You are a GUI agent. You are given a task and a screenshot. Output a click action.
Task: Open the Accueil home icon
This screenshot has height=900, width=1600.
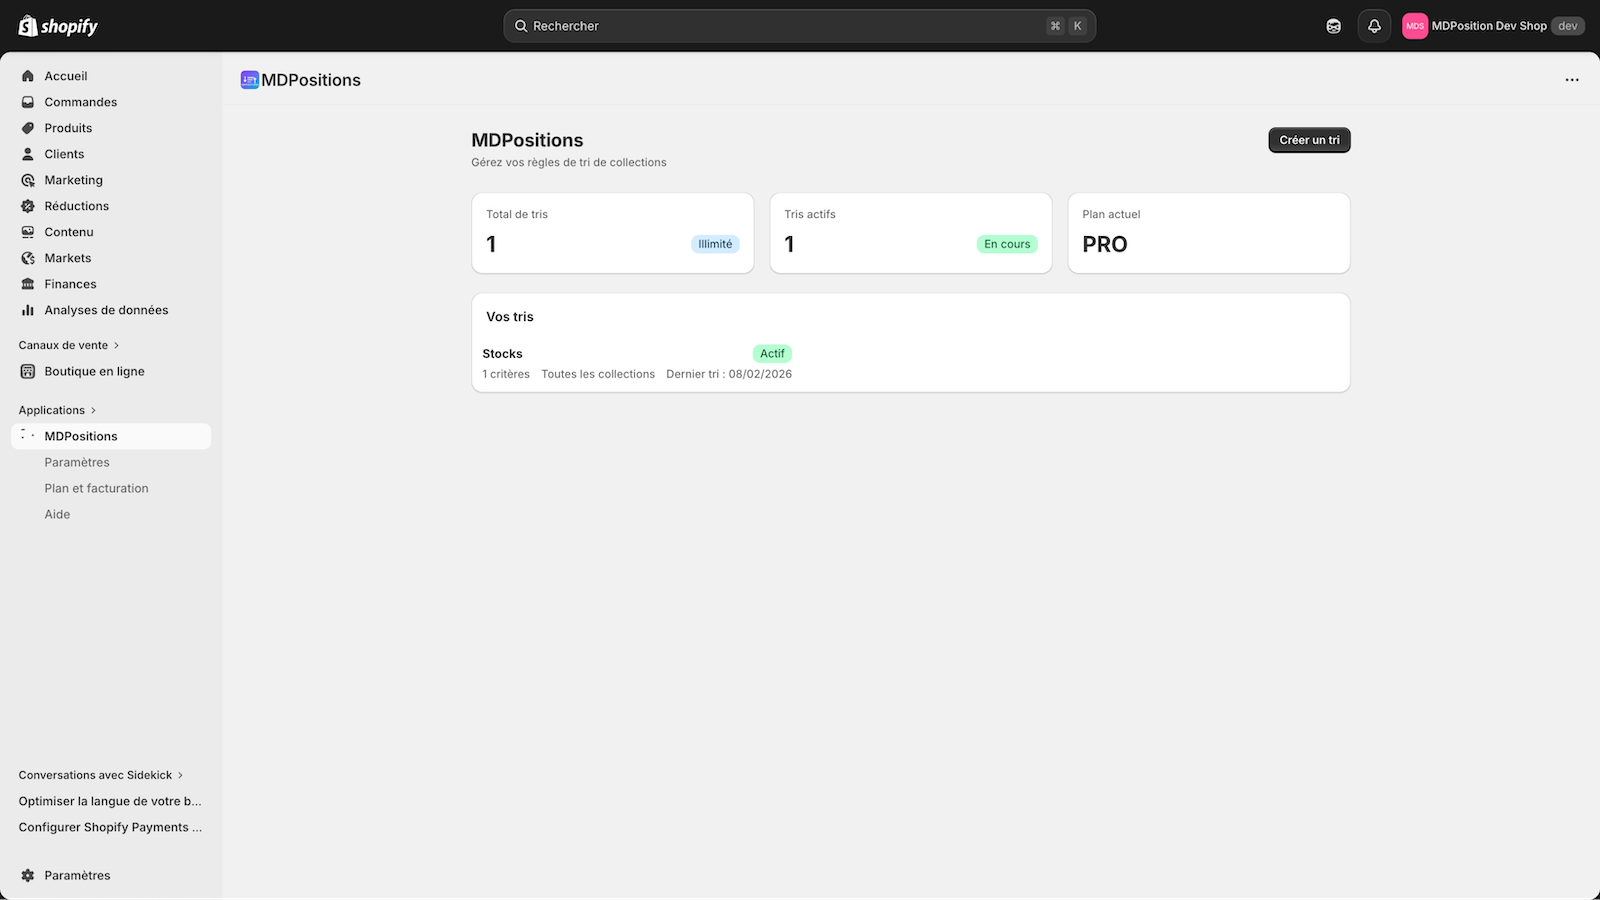tap(28, 75)
